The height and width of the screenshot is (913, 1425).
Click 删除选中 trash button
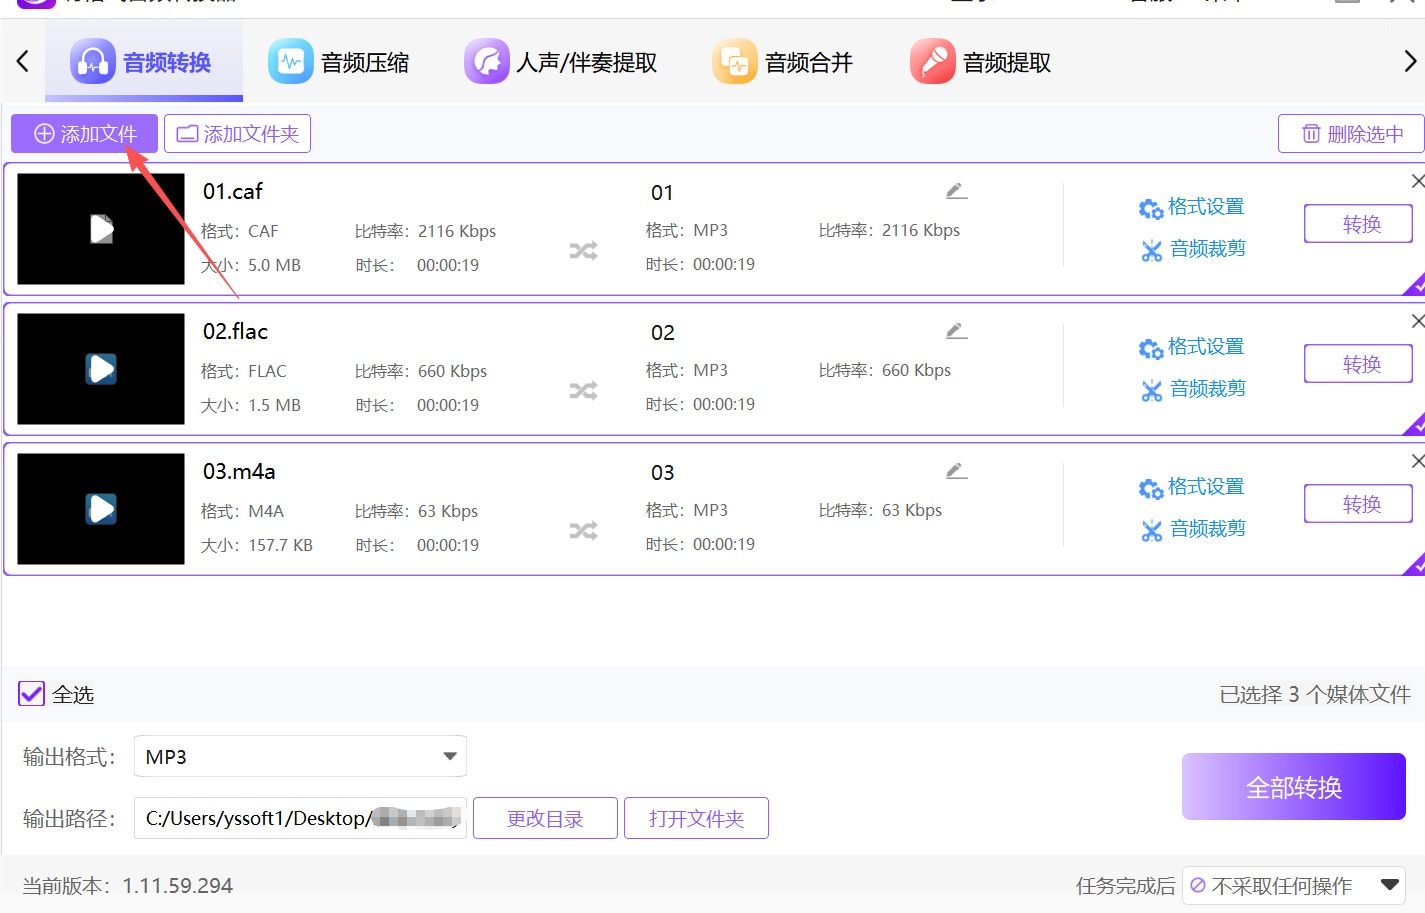[x=1351, y=134]
